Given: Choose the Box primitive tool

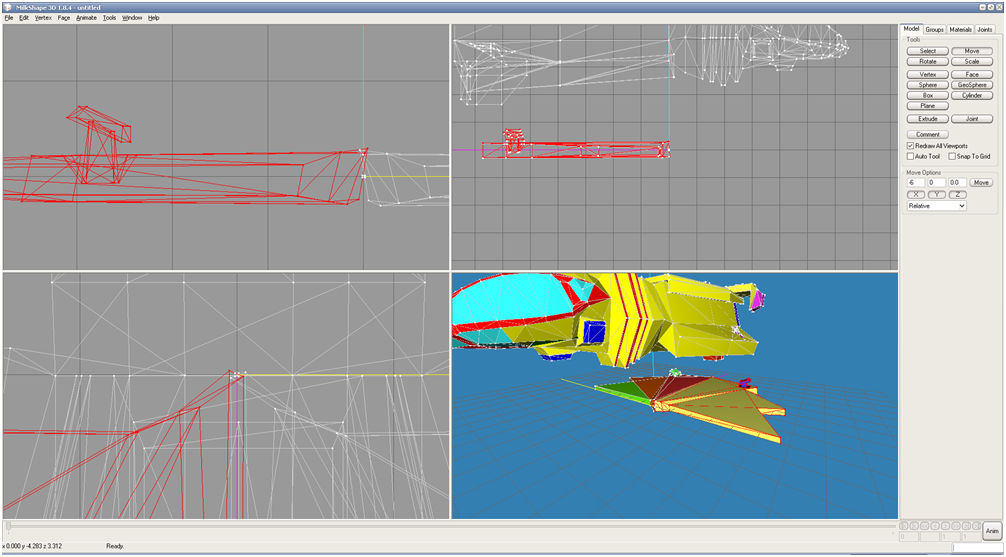Looking at the screenshot, I should (x=928, y=95).
